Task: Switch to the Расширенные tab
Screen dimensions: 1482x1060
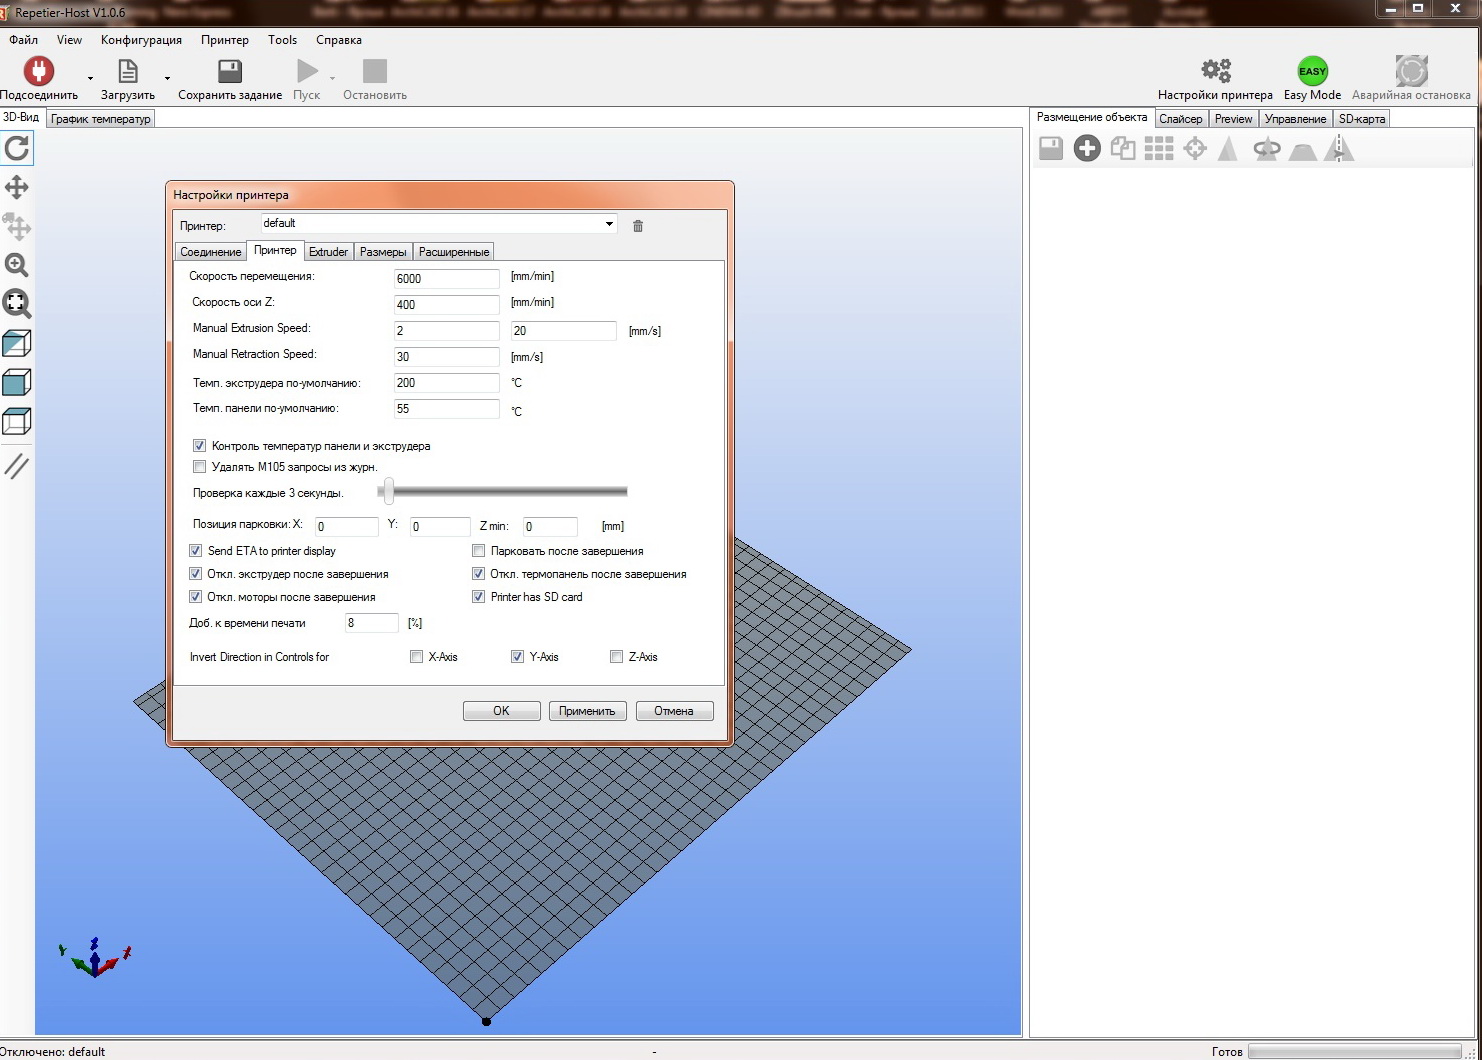Action: tap(454, 252)
